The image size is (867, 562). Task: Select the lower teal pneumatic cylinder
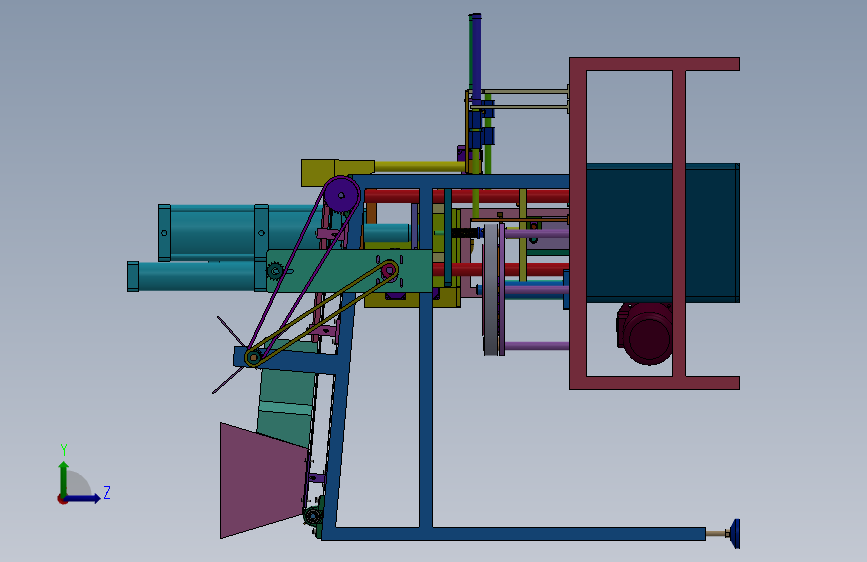(x=196, y=276)
